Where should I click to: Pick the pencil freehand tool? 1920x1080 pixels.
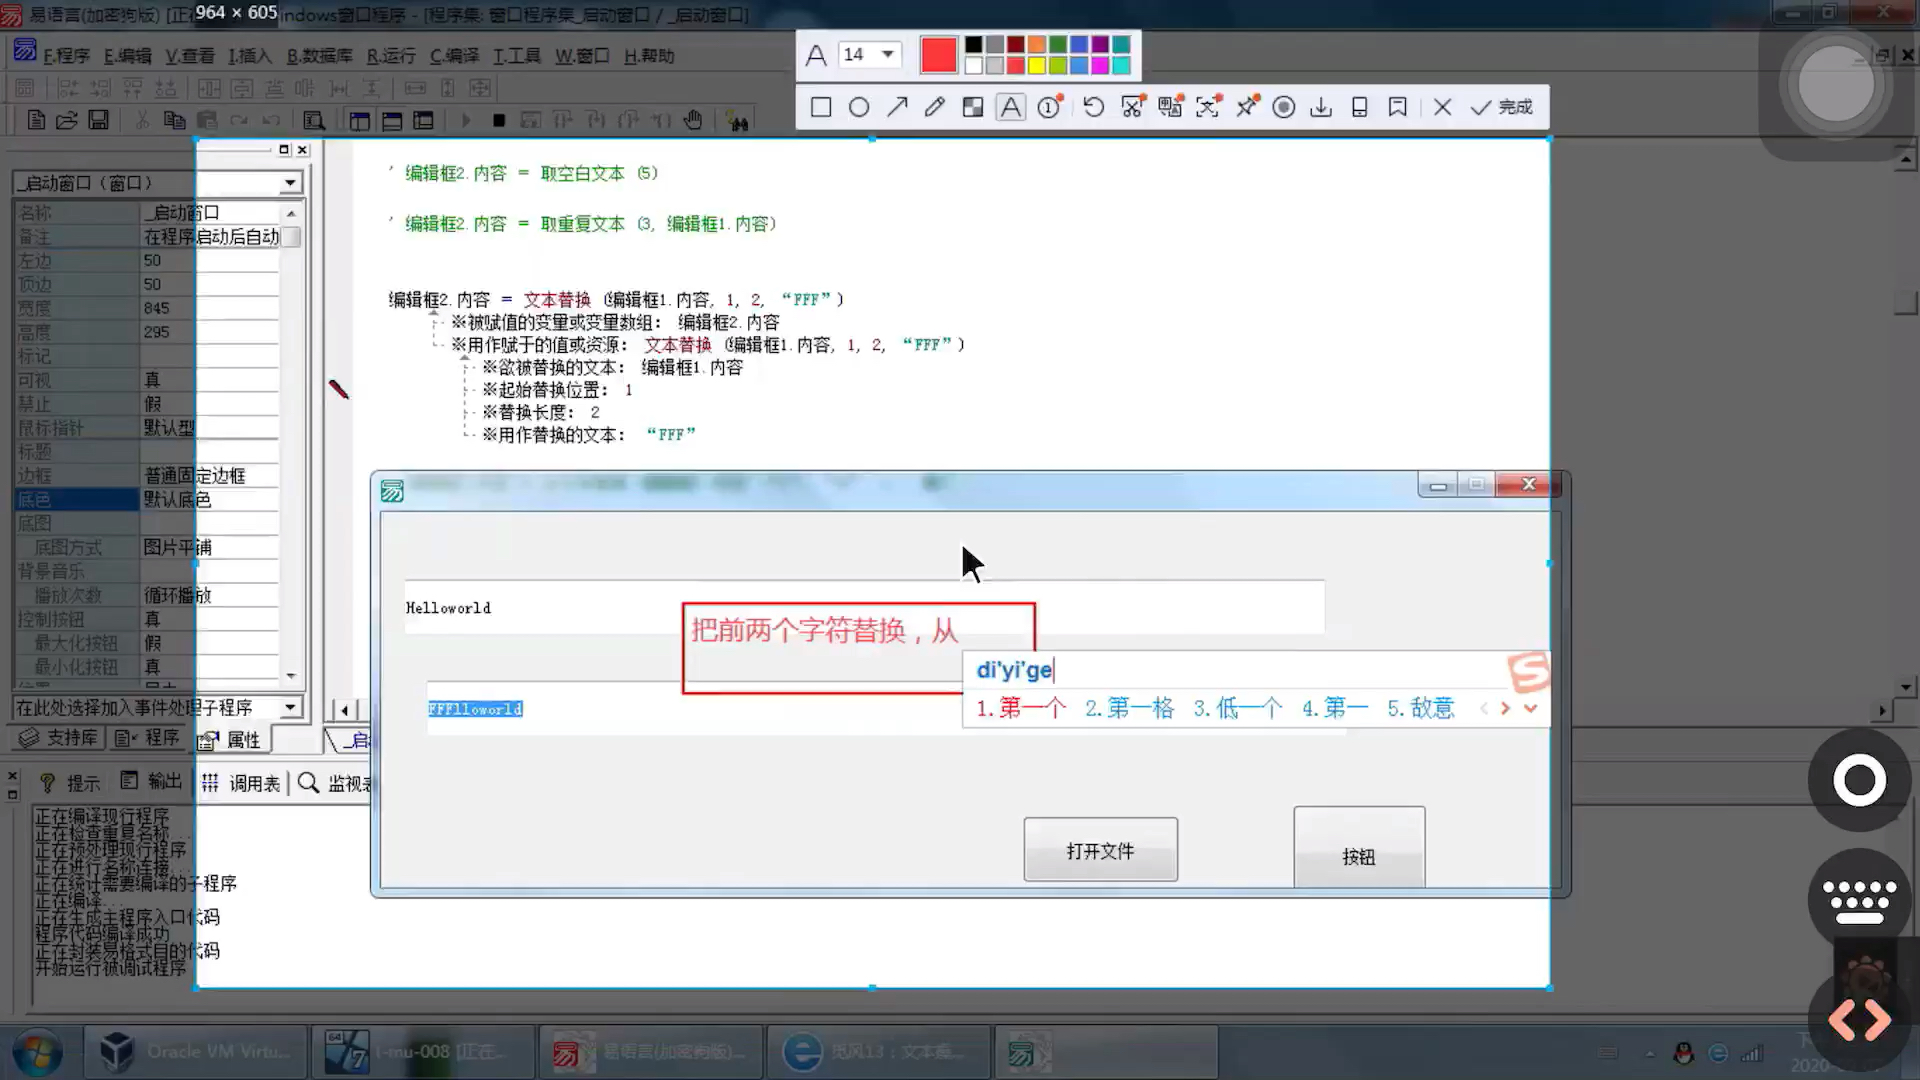click(935, 107)
